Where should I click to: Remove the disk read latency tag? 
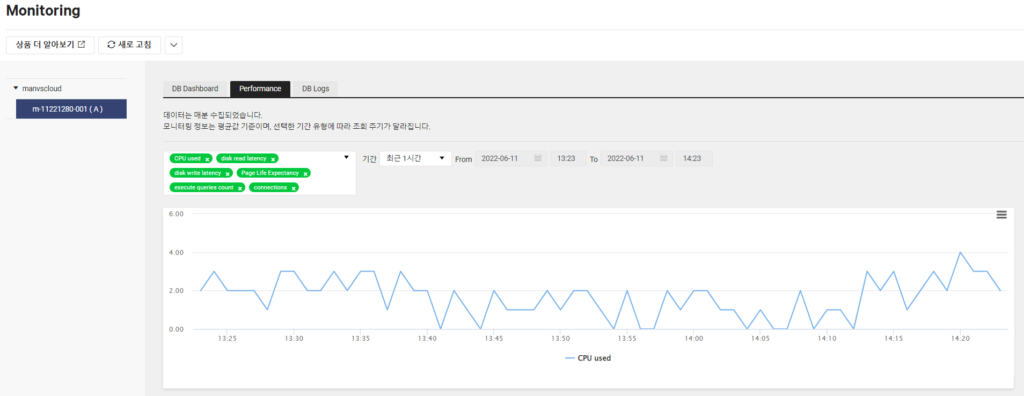pos(273,159)
